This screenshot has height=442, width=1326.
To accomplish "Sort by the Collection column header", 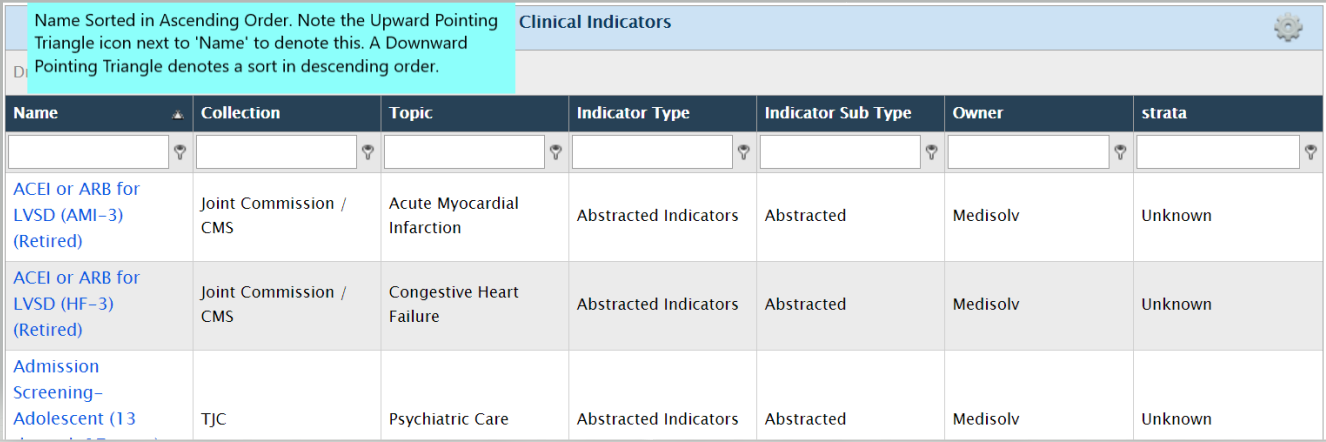I will click(240, 113).
